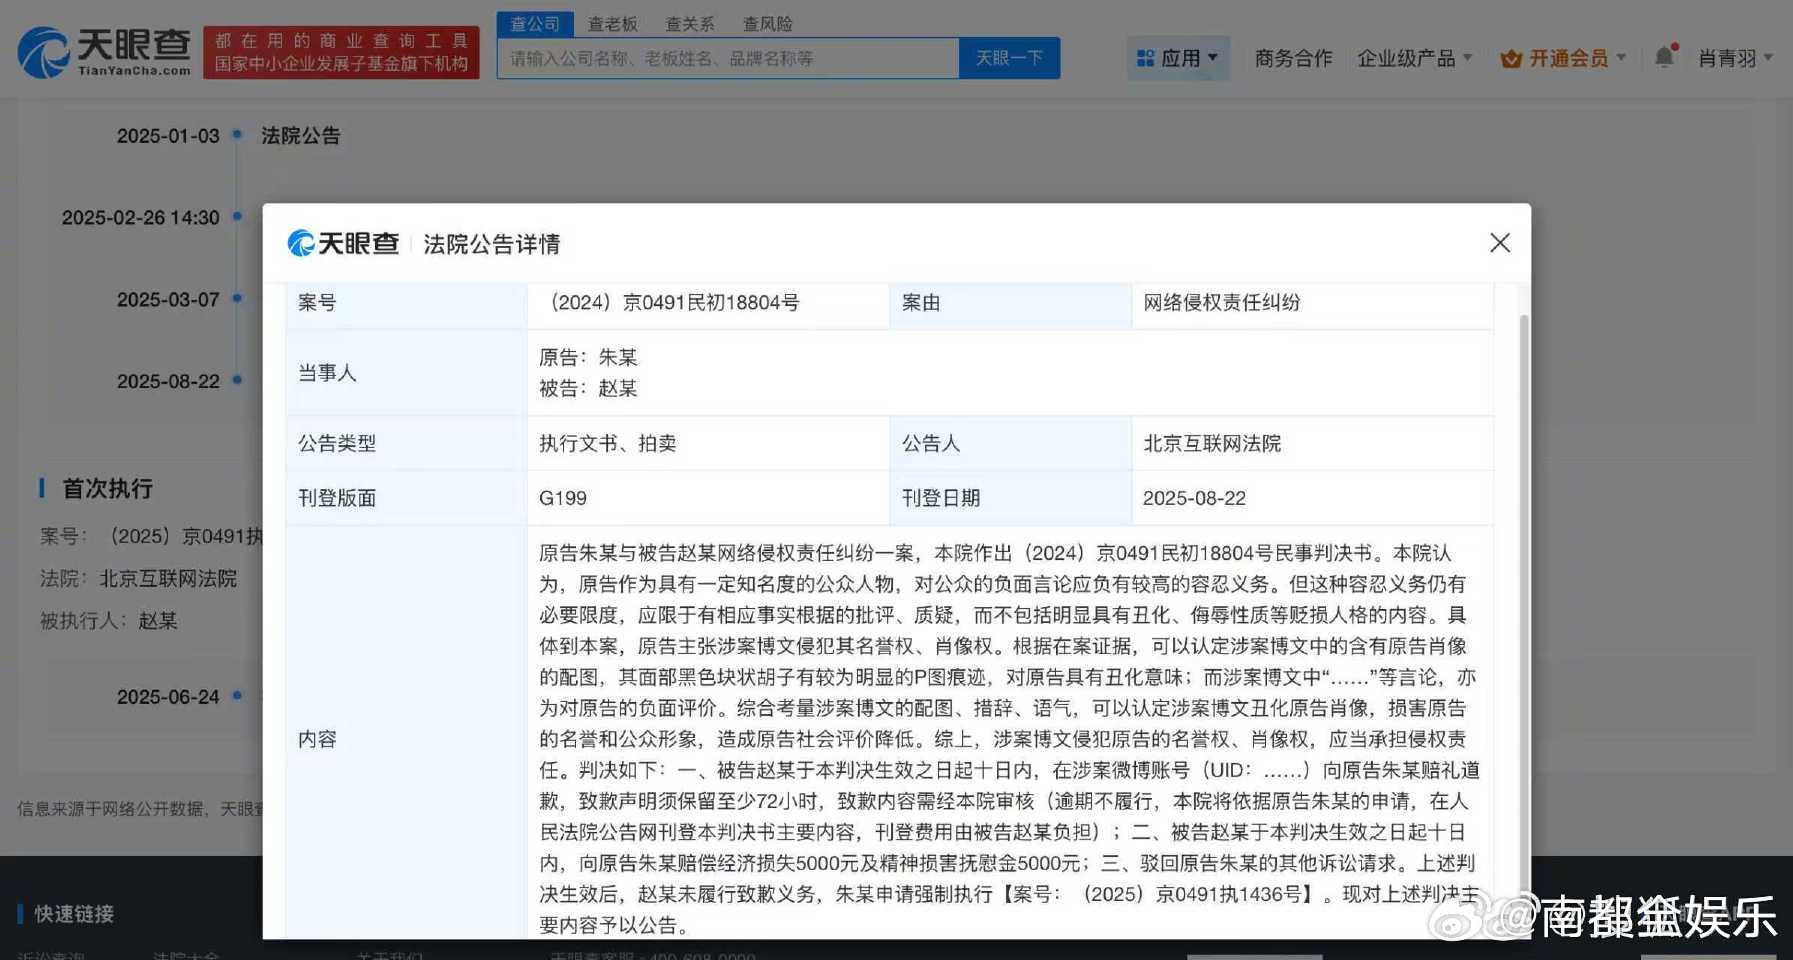Click the 执行文书、拍卖 announcement type cell

coord(707,443)
